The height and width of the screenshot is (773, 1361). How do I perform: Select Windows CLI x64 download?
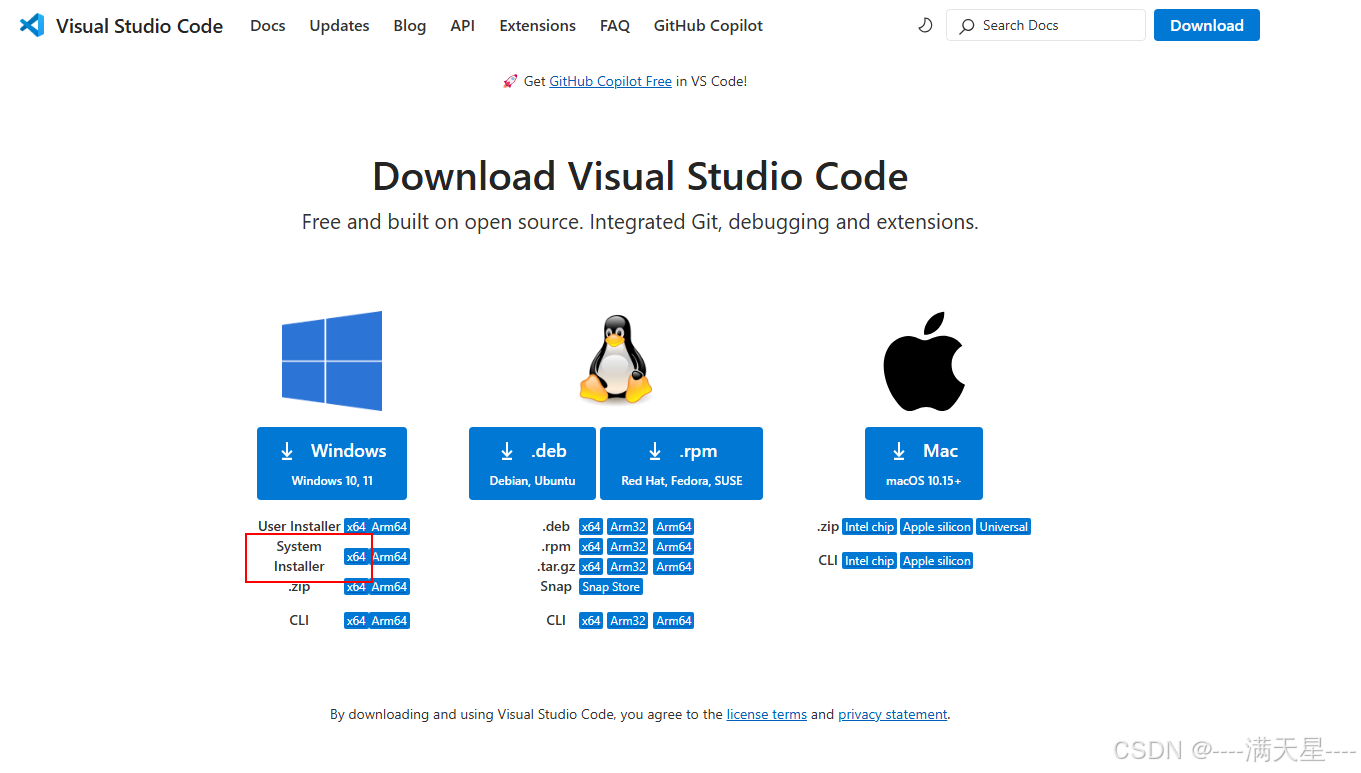pos(356,621)
